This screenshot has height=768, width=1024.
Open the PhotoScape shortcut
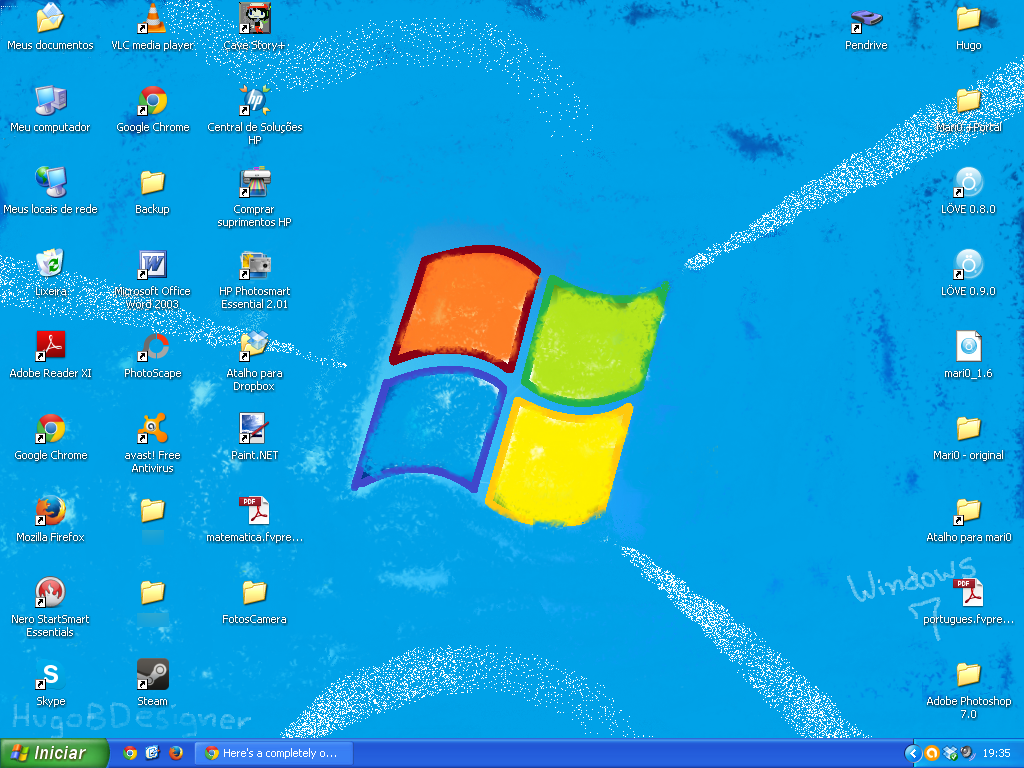pyautogui.click(x=152, y=347)
